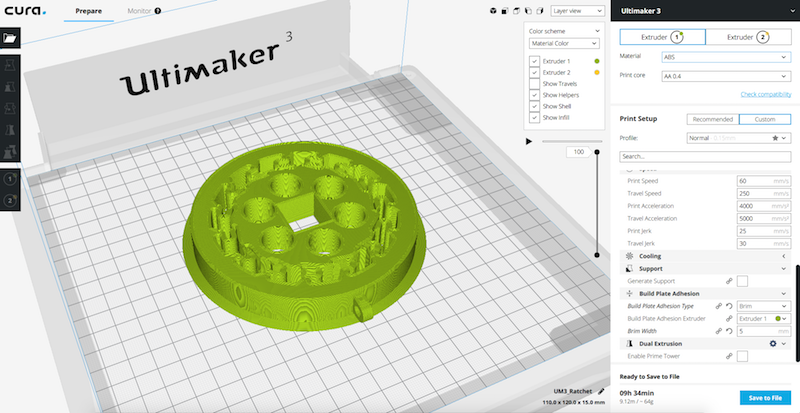Click the Print Speed value field

click(764, 181)
